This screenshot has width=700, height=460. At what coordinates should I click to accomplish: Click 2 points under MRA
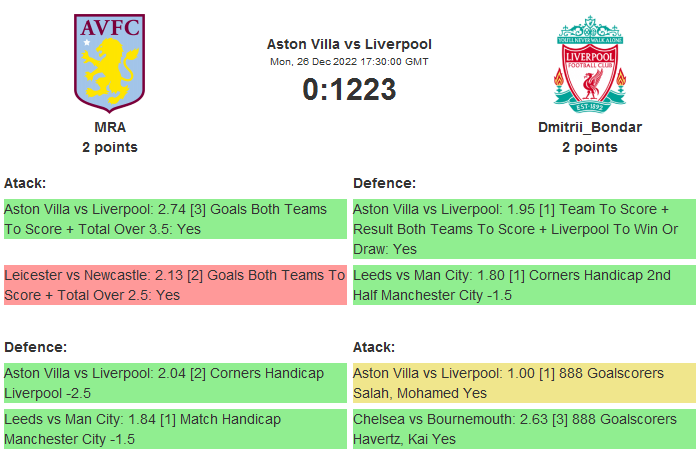coord(110,147)
